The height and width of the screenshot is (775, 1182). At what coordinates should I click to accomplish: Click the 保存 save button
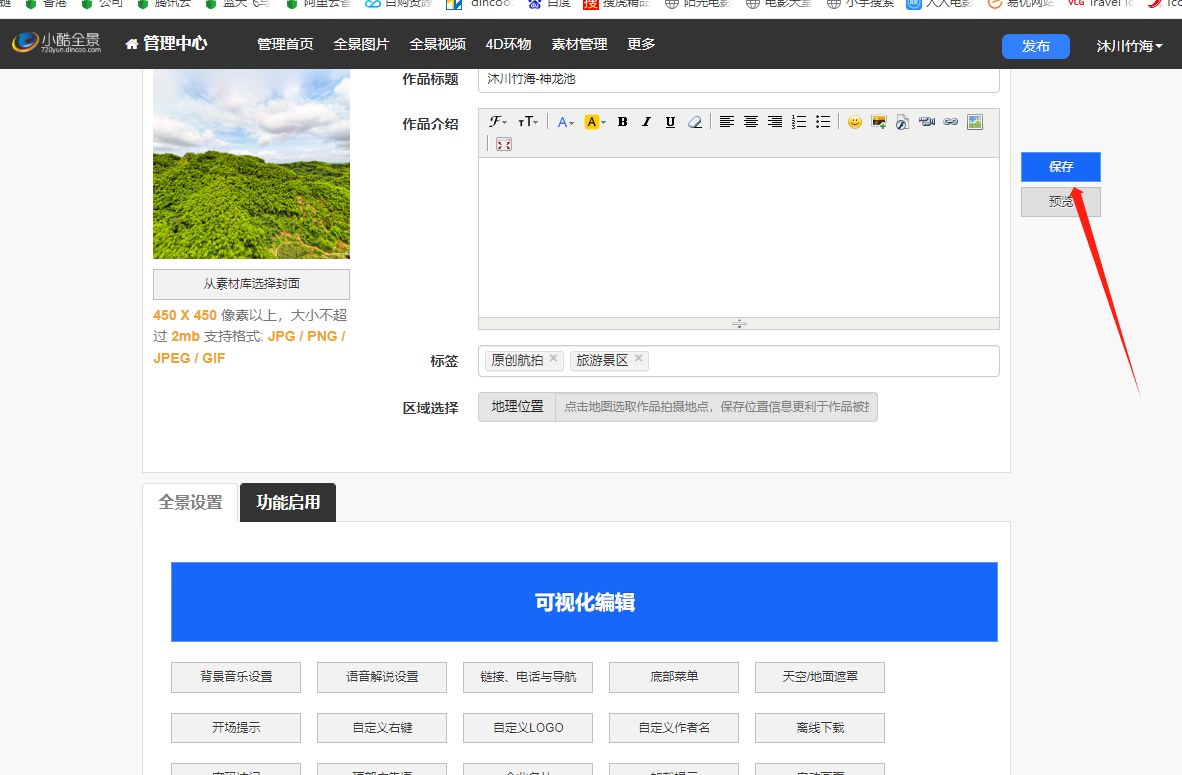click(x=1060, y=167)
